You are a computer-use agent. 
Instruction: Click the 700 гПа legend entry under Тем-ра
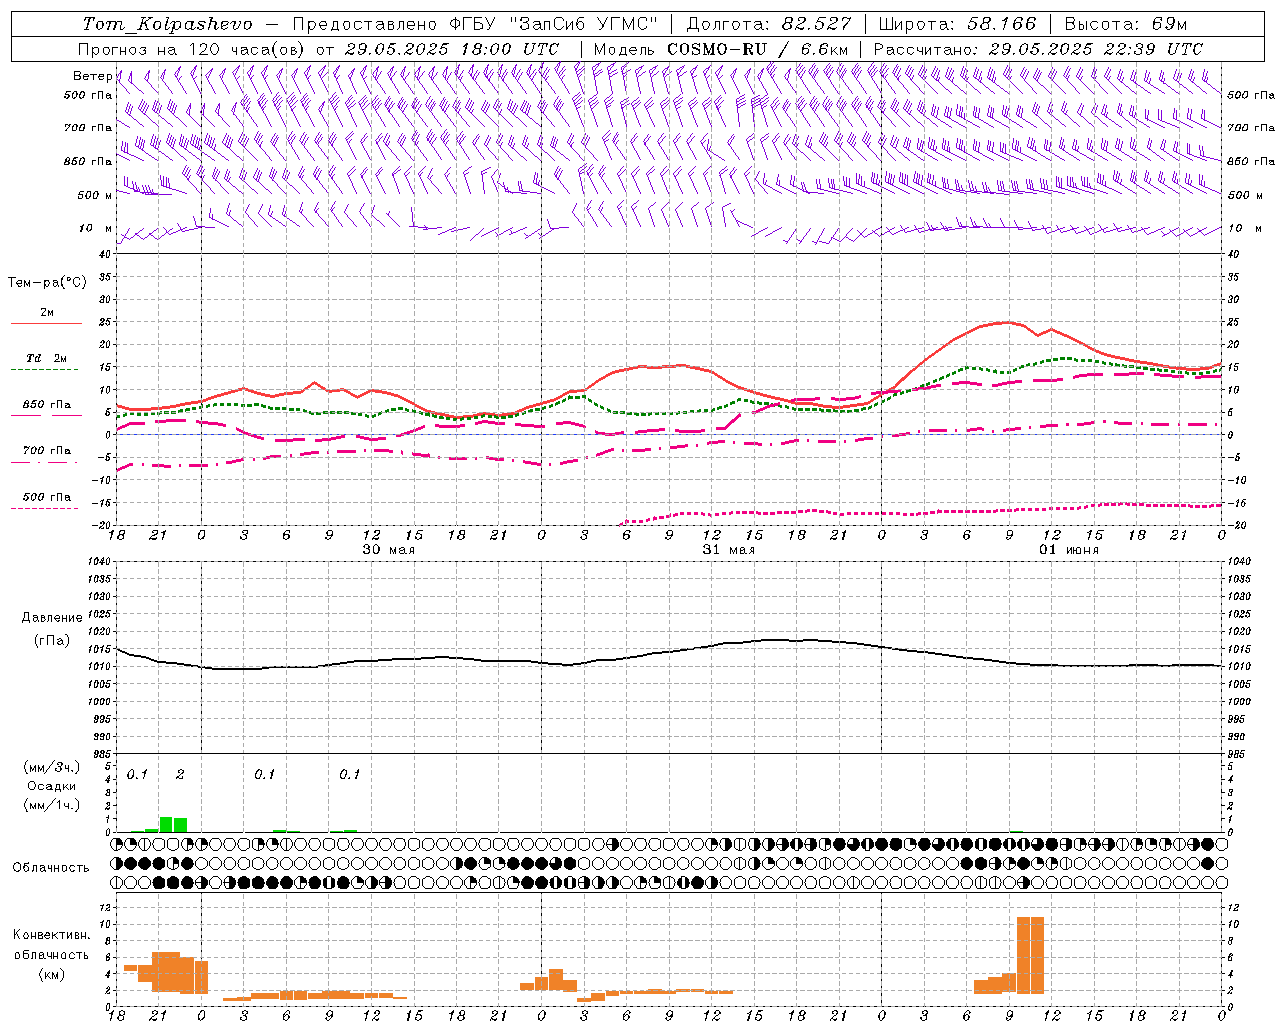point(47,451)
